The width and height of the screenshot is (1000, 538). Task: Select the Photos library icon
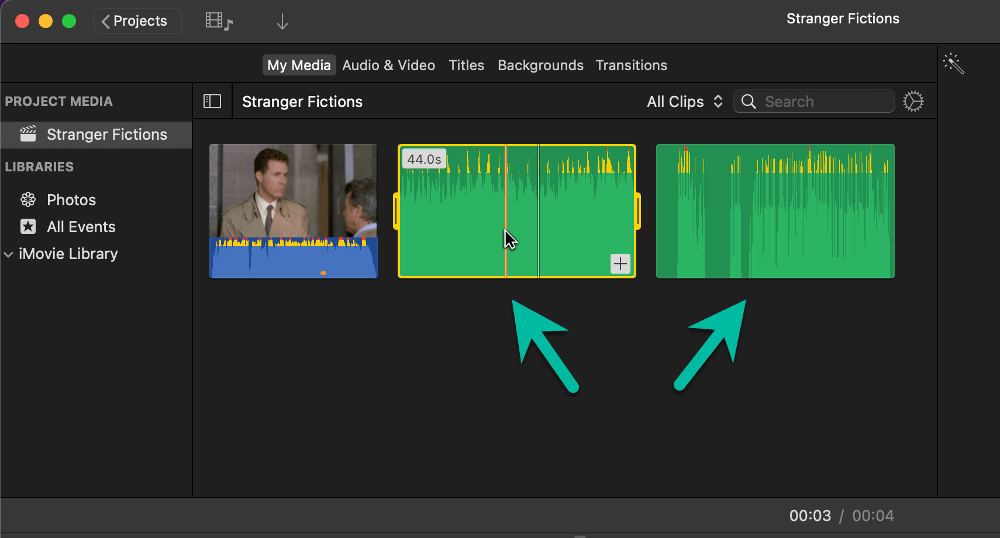(28, 200)
